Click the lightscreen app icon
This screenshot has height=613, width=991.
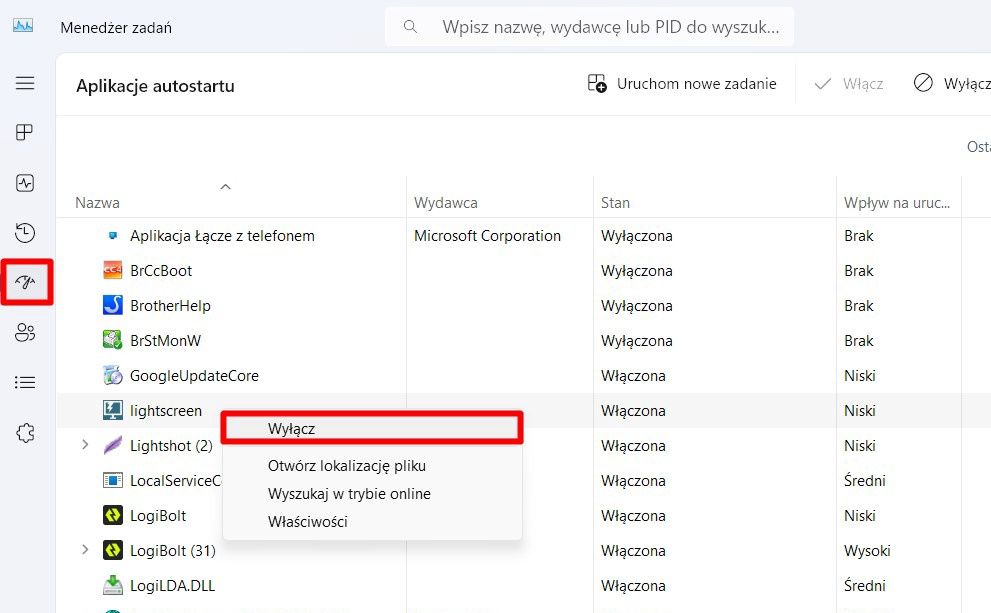tap(112, 410)
